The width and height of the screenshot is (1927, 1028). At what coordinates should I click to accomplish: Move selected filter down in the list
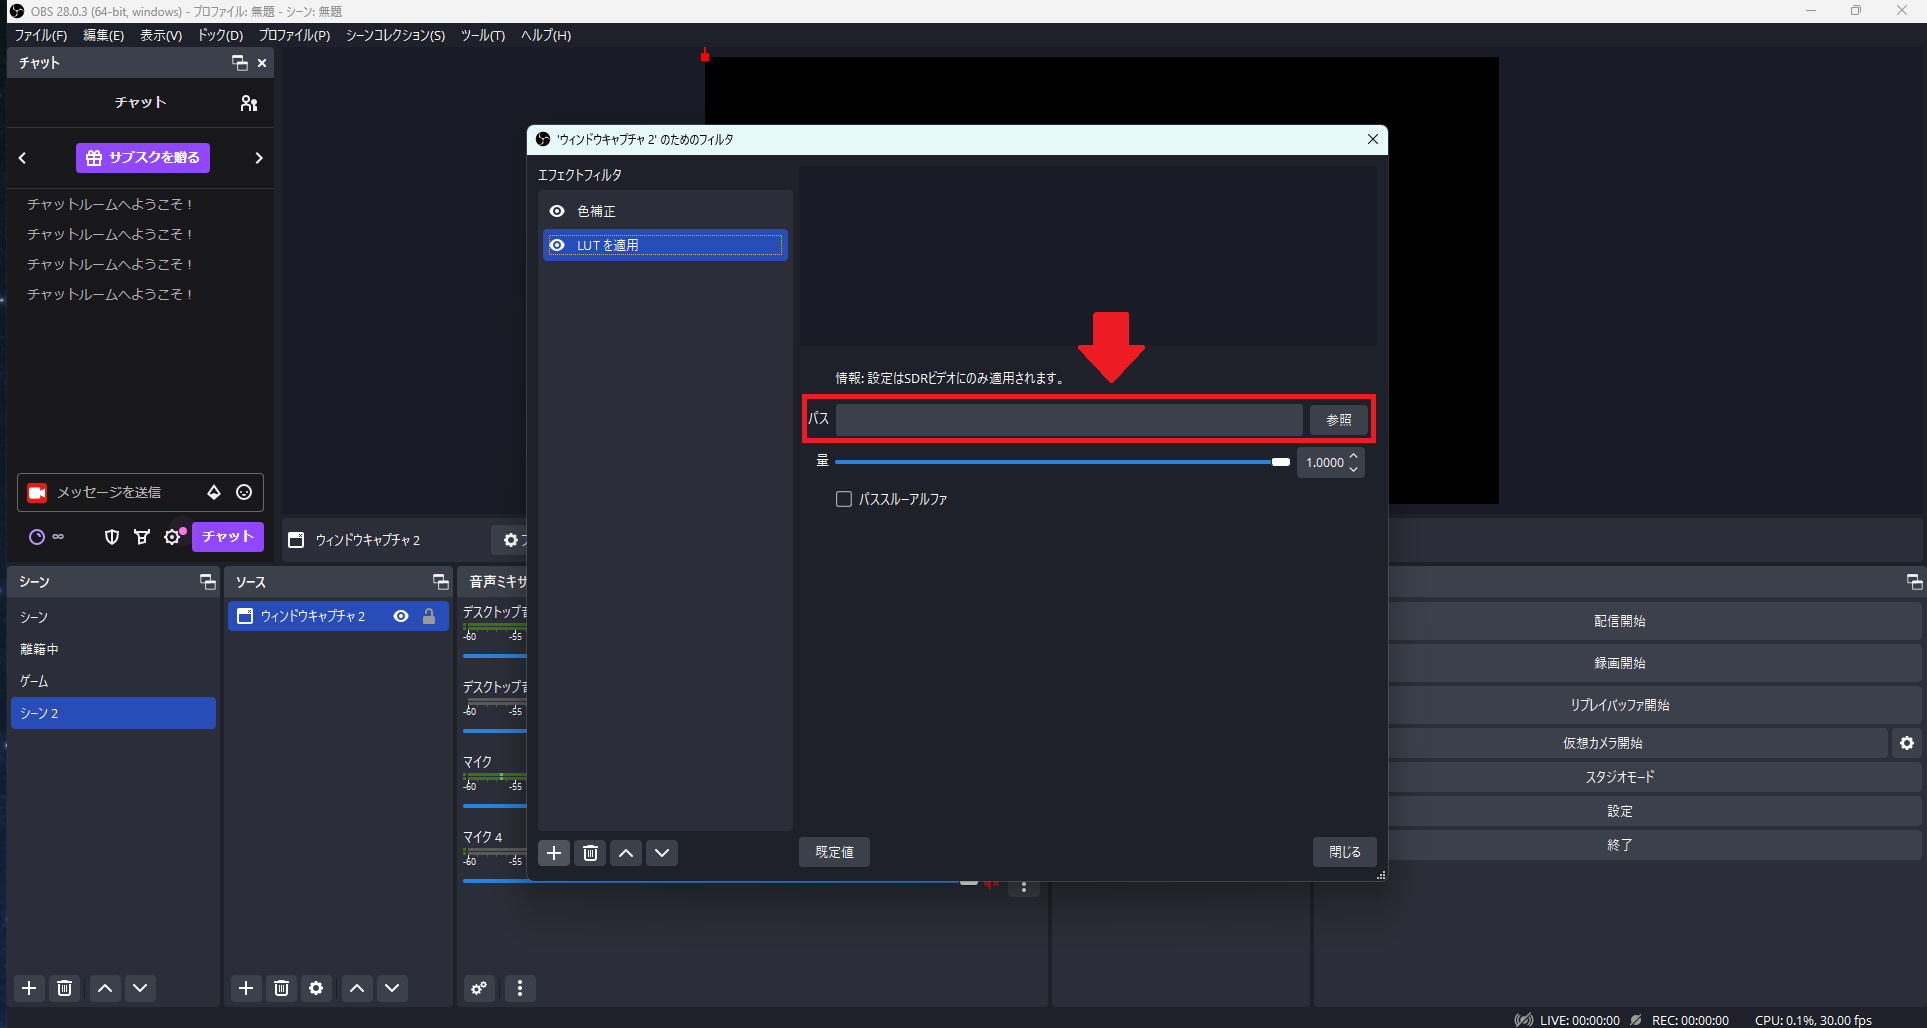662,853
